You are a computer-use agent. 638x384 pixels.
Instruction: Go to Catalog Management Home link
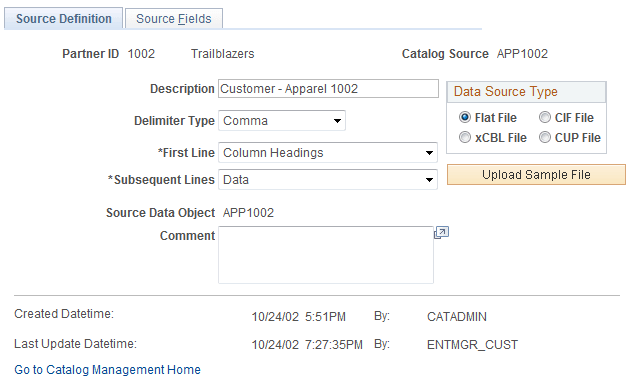tap(107, 369)
